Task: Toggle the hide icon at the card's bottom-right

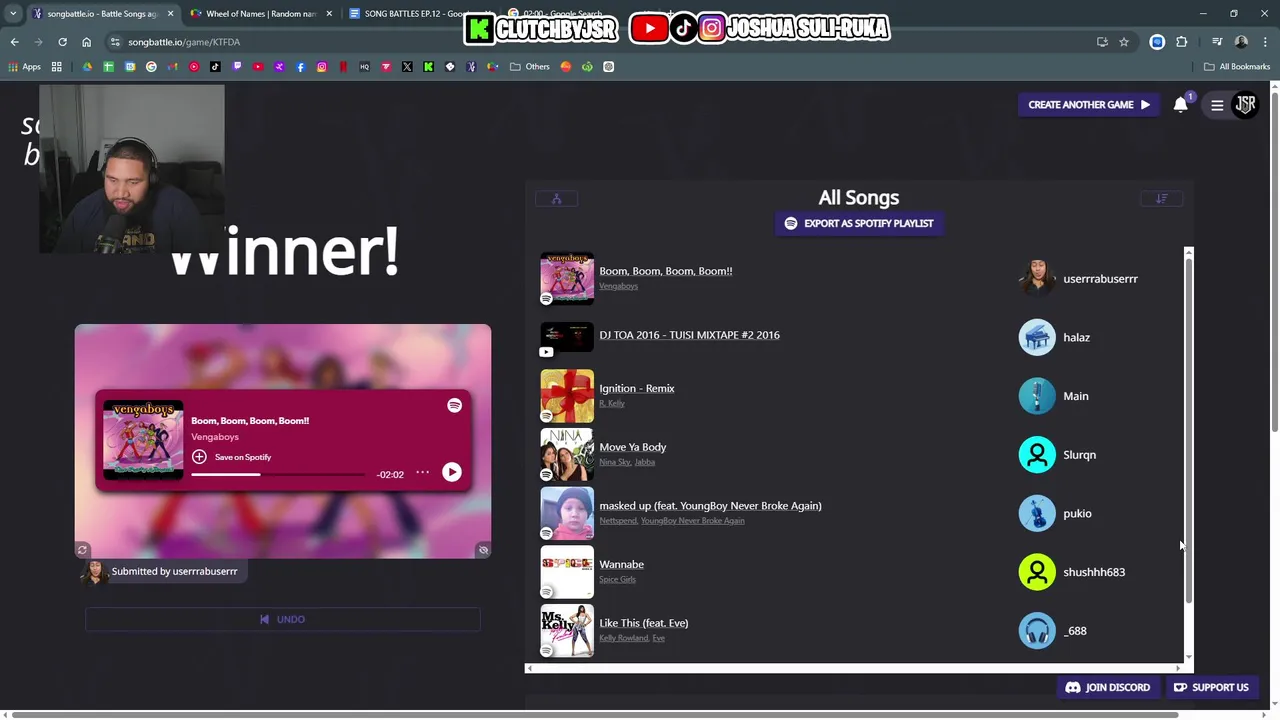Action: [x=483, y=550]
